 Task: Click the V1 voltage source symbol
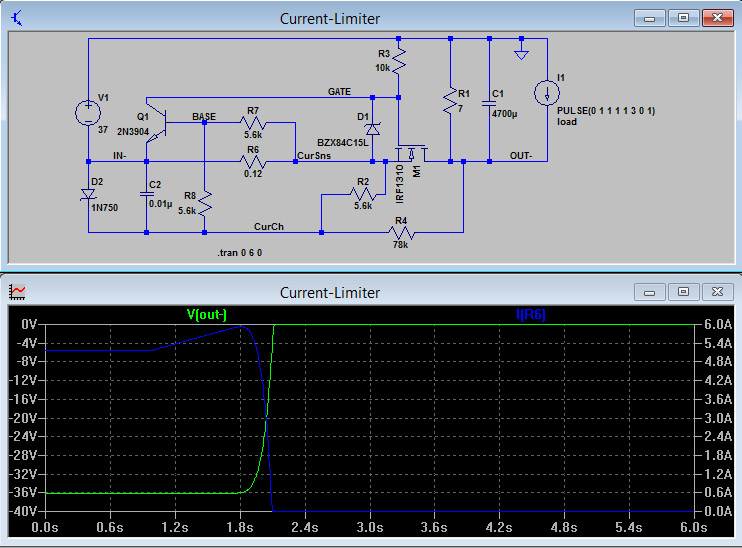pos(88,113)
